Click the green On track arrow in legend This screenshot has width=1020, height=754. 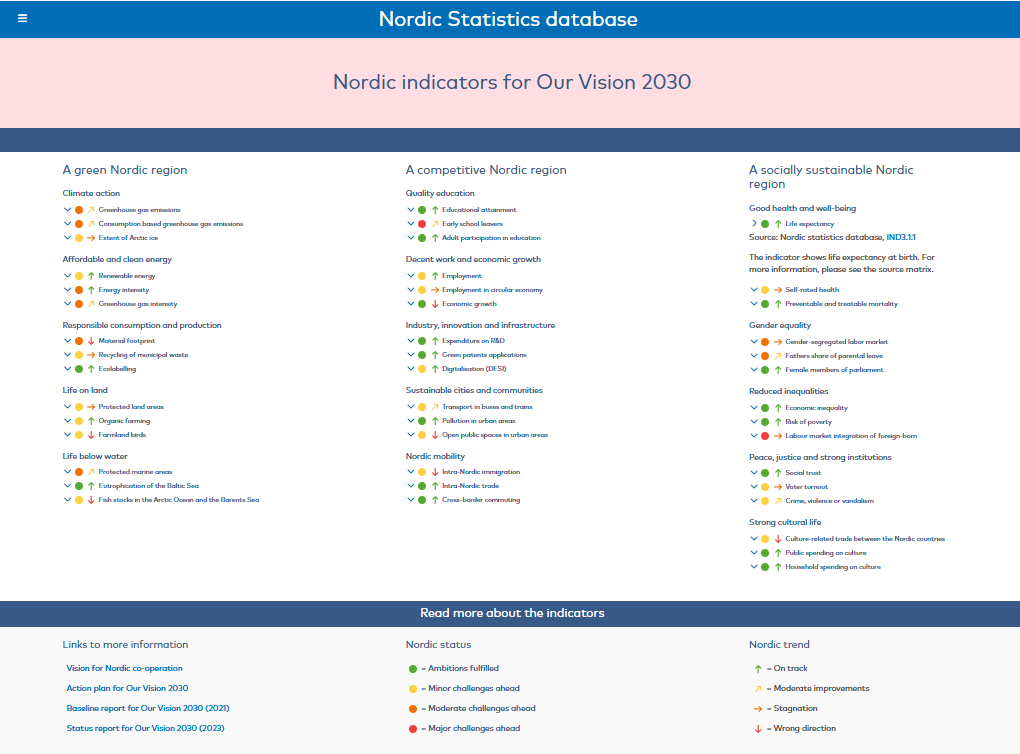coord(758,668)
